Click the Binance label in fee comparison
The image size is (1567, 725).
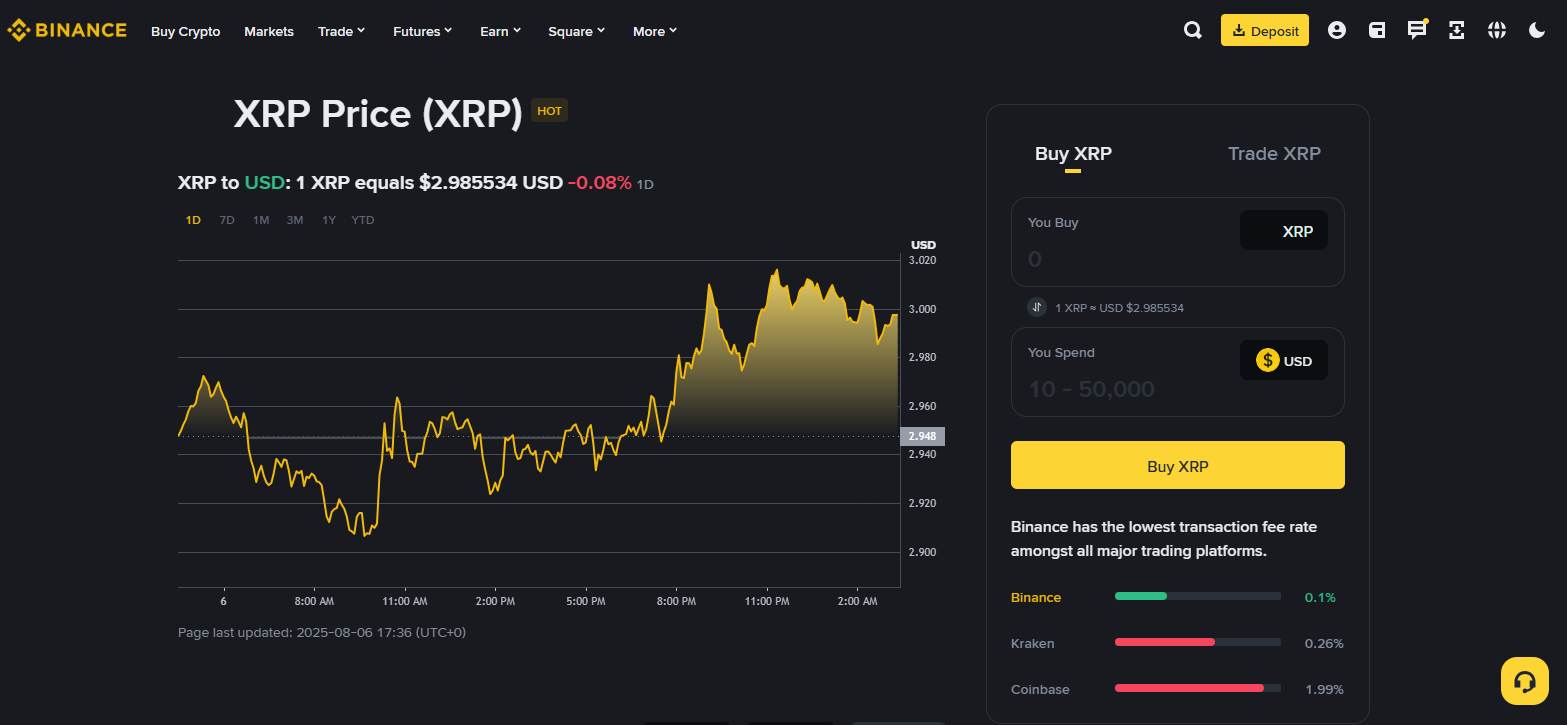pos(1036,597)
